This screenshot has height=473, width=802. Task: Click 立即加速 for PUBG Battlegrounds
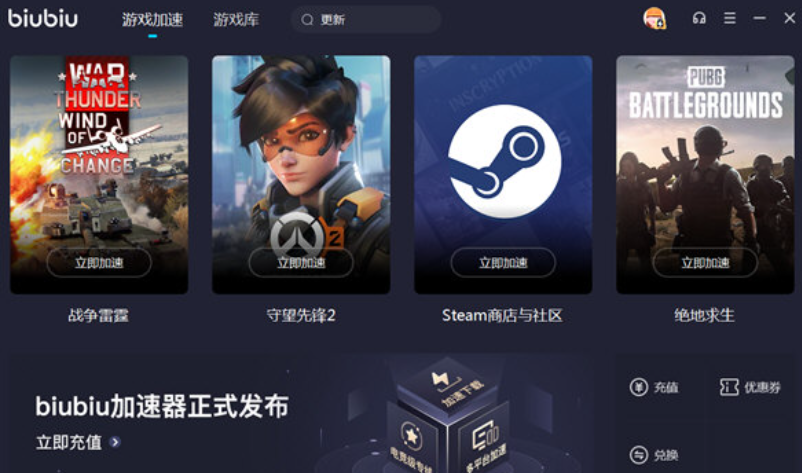click(x=705, y=263)
